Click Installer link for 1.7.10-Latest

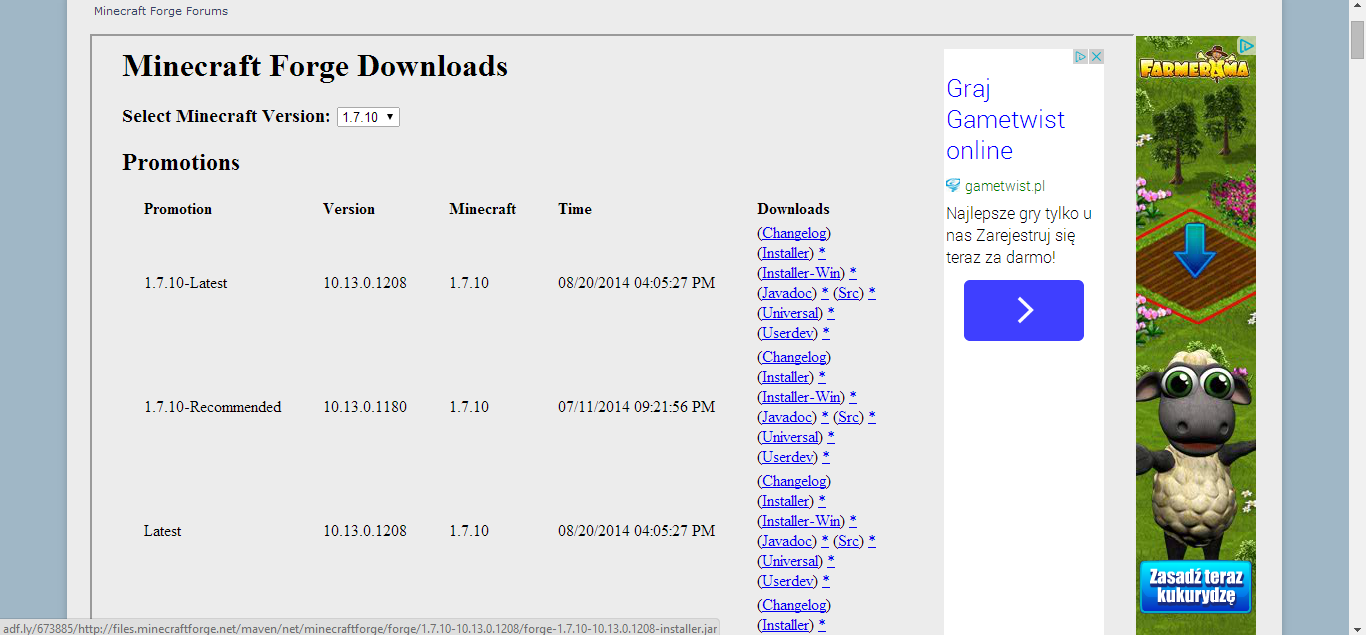coord(785,253)
